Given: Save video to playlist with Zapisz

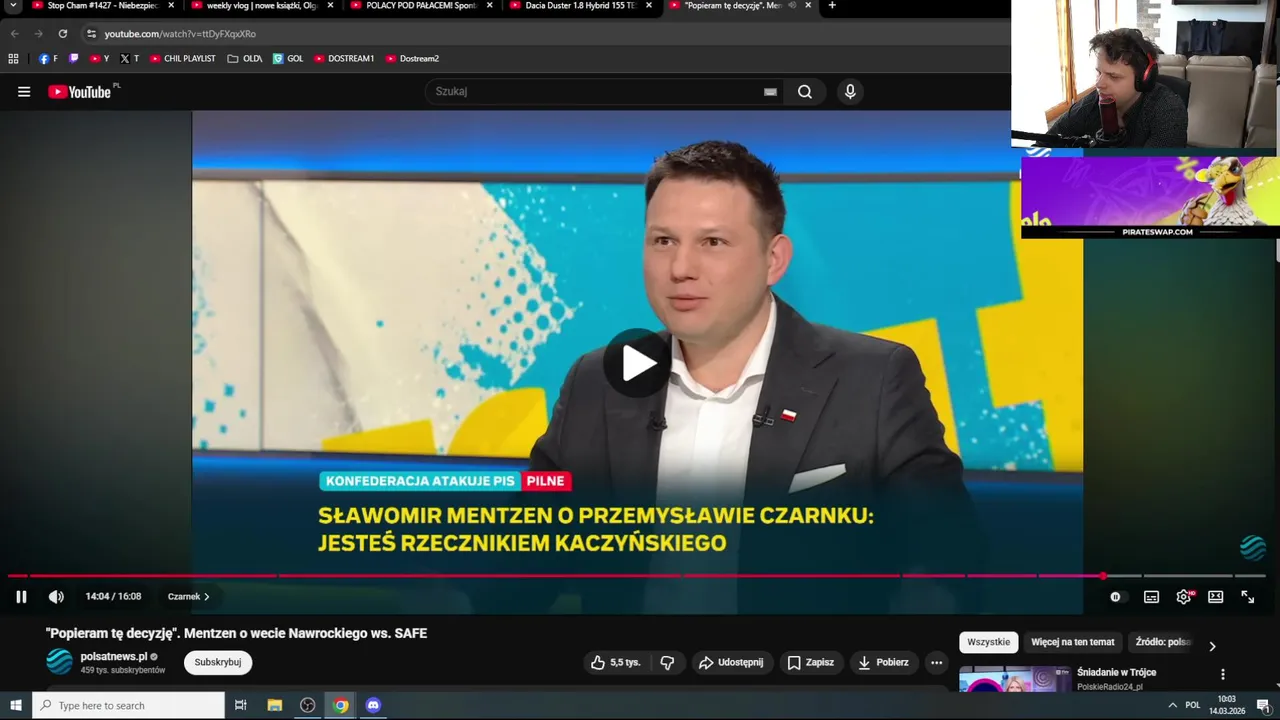Looking at the screenshot, I should click(811, 662).
